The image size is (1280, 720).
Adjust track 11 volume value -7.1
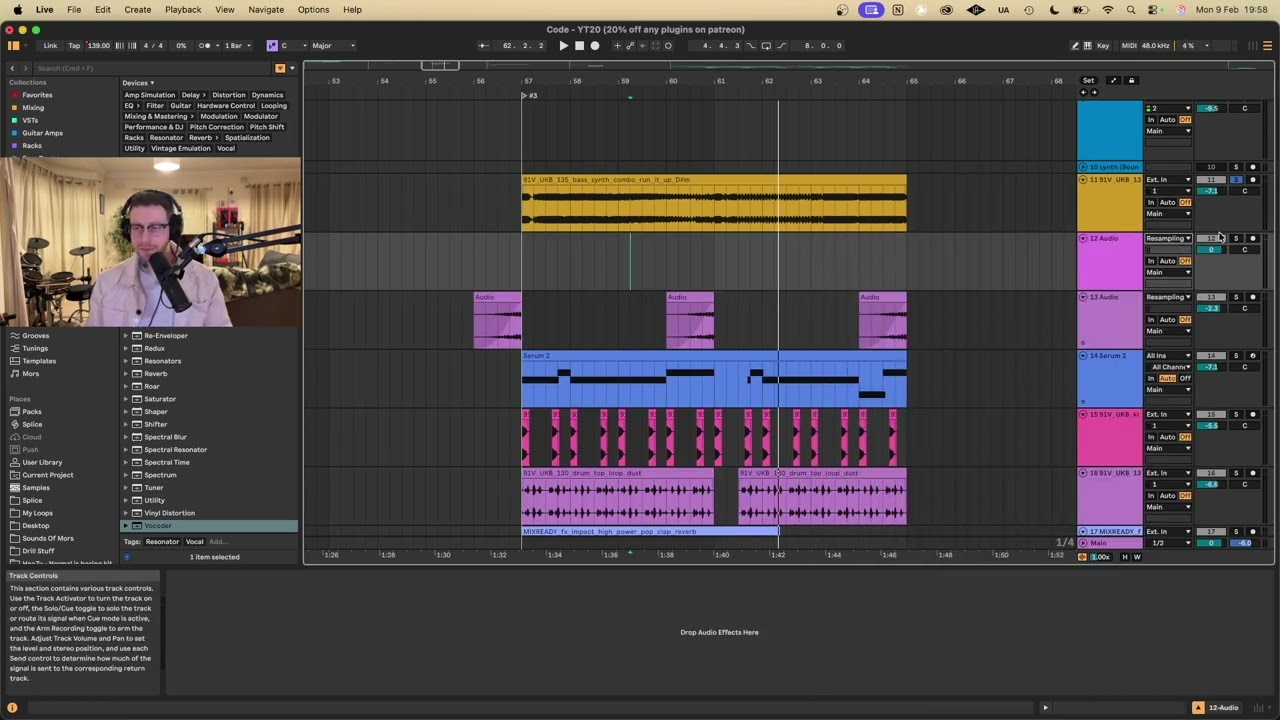click(1211, 191)
